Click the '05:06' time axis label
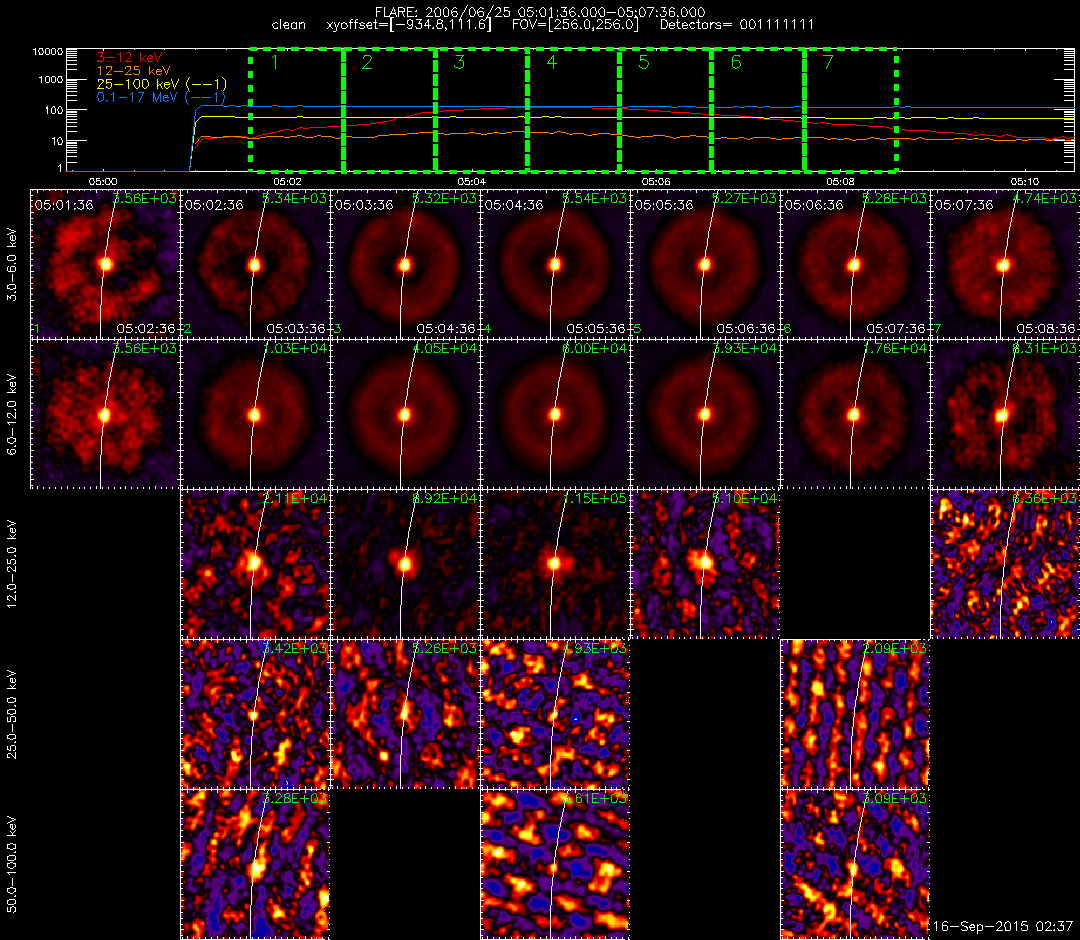Image resolution: width=1080 pixels, height=940 pixels. tap(656, 182)
